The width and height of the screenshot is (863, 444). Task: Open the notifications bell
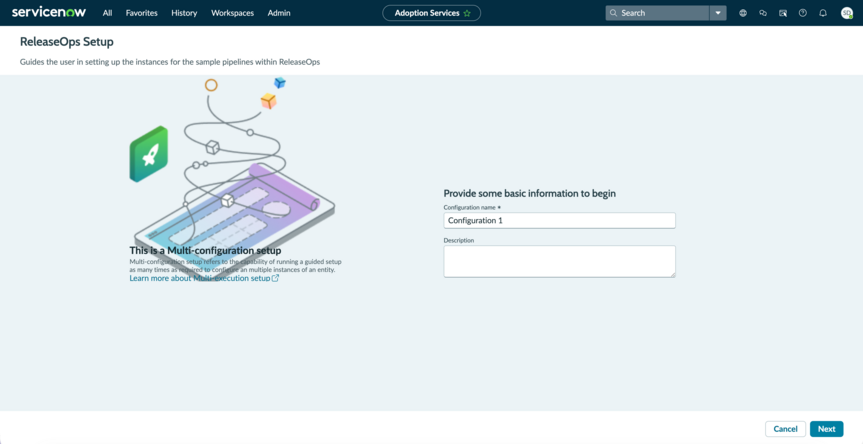823,13
